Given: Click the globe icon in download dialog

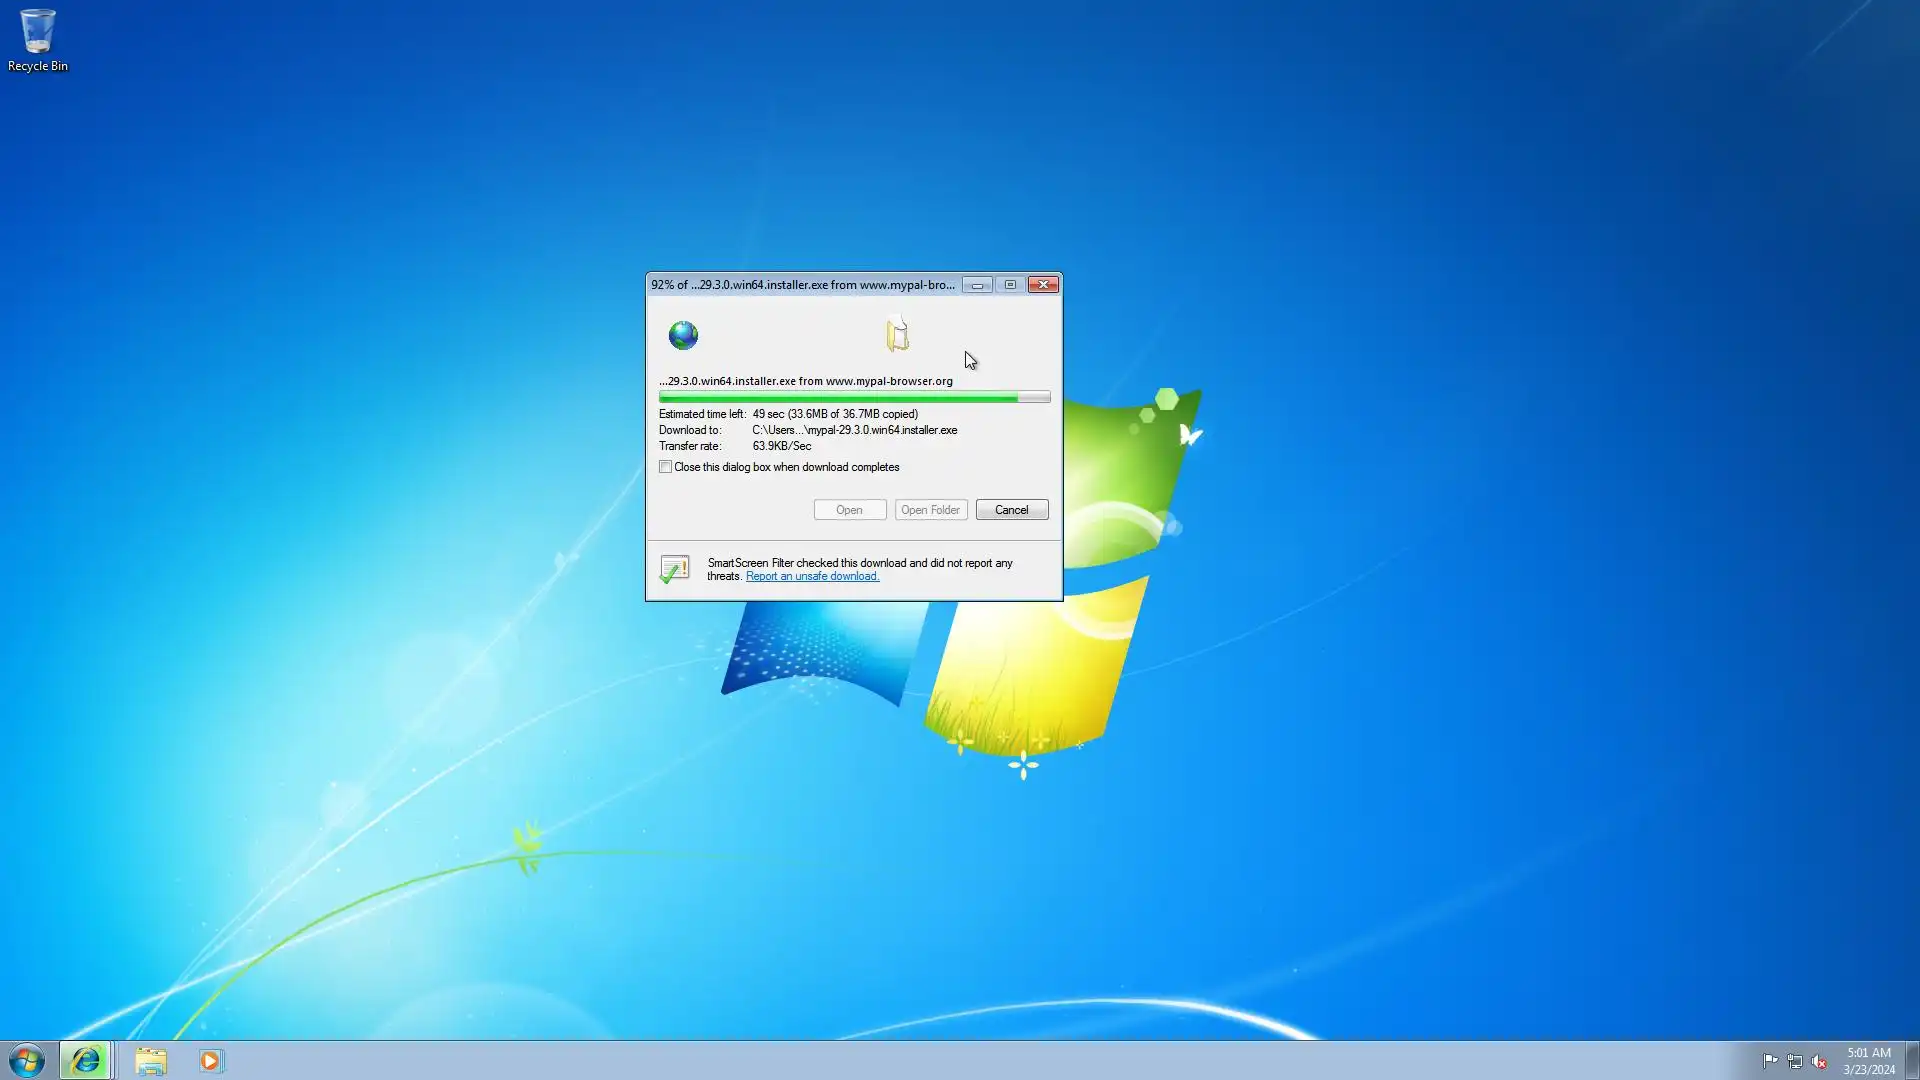Looking at the screenshot, I should (x=683, y=335).
